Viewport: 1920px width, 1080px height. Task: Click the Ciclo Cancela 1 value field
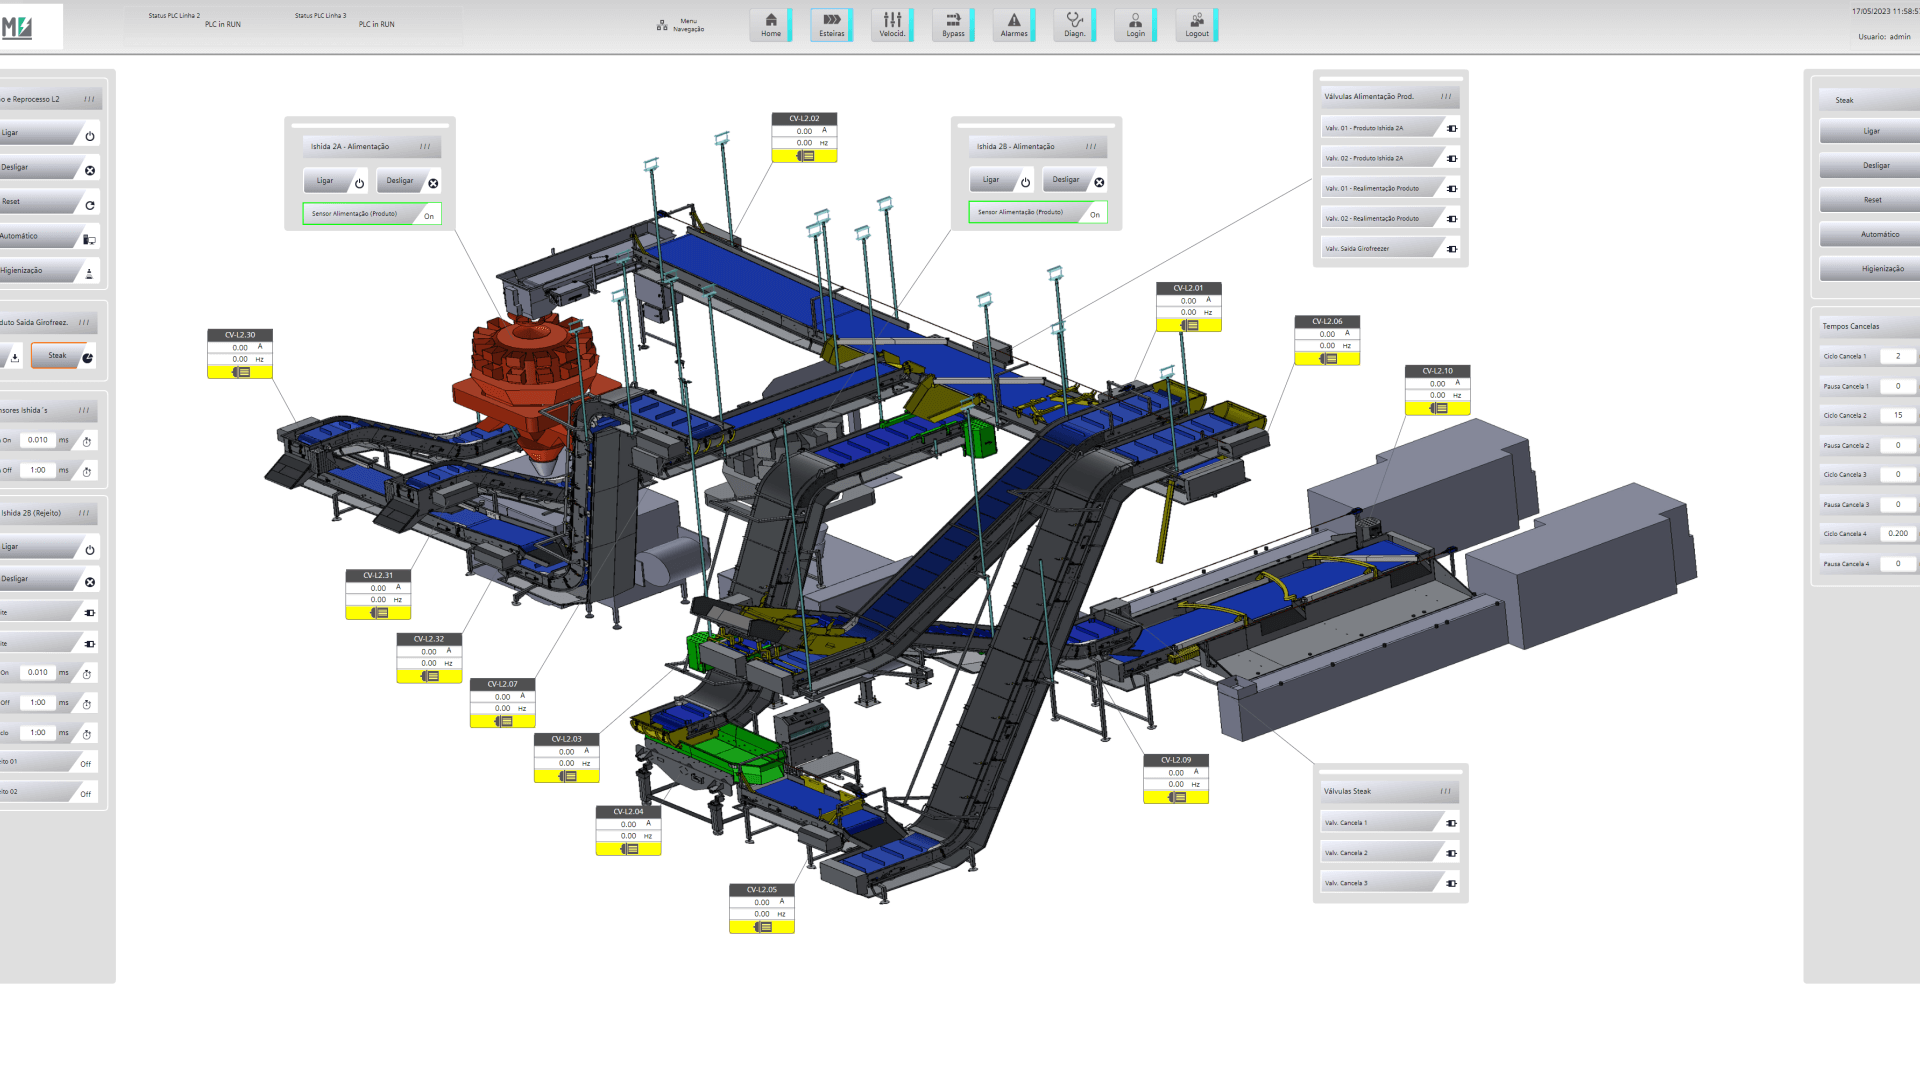pyautogui.click(x=1898, y=356)
